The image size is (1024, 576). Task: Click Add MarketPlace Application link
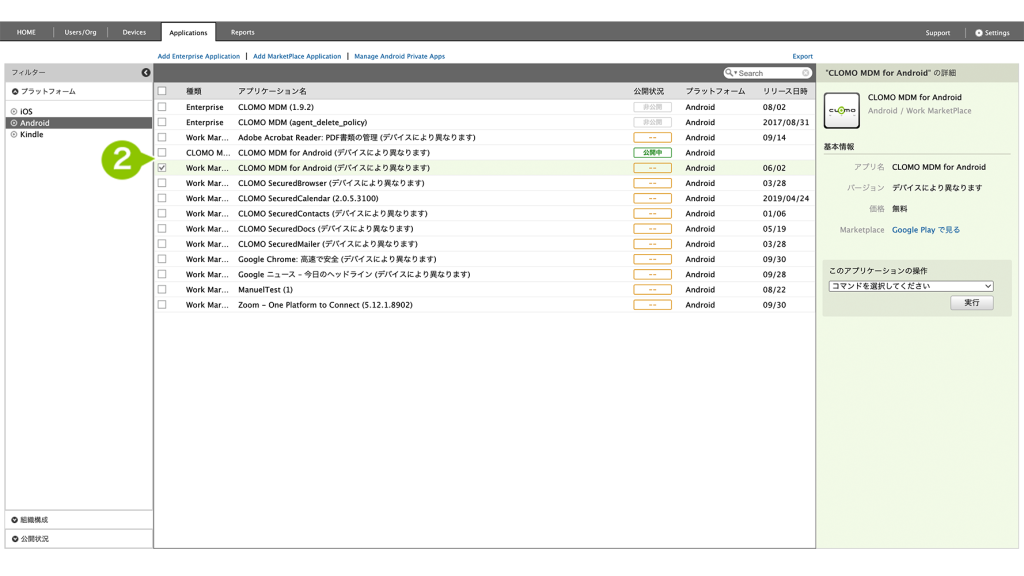tap(297, 56)
